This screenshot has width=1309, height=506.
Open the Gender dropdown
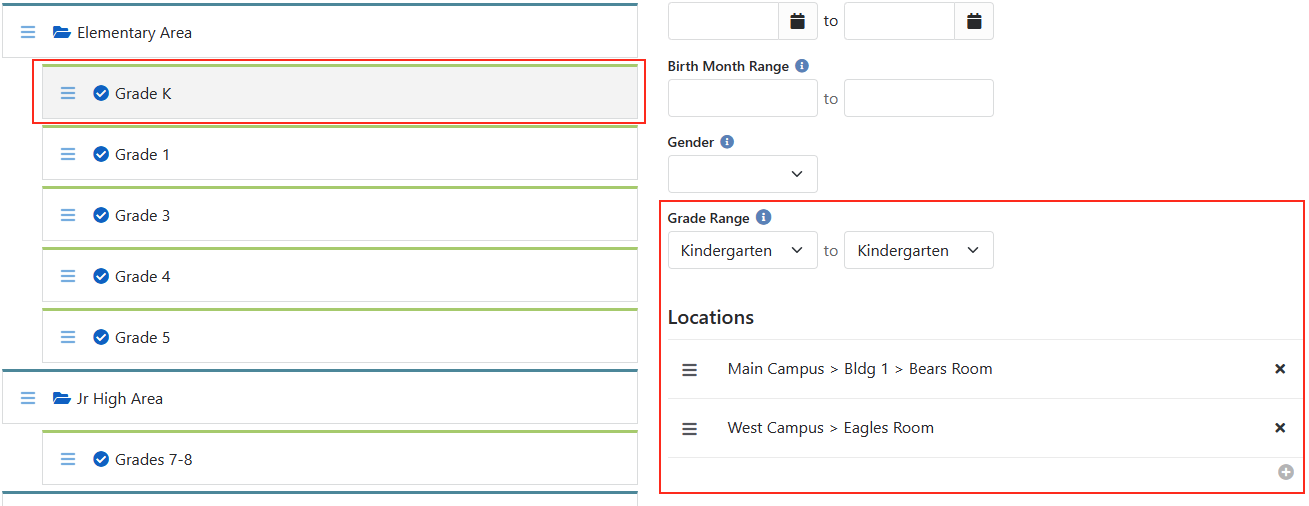[743, 174]
